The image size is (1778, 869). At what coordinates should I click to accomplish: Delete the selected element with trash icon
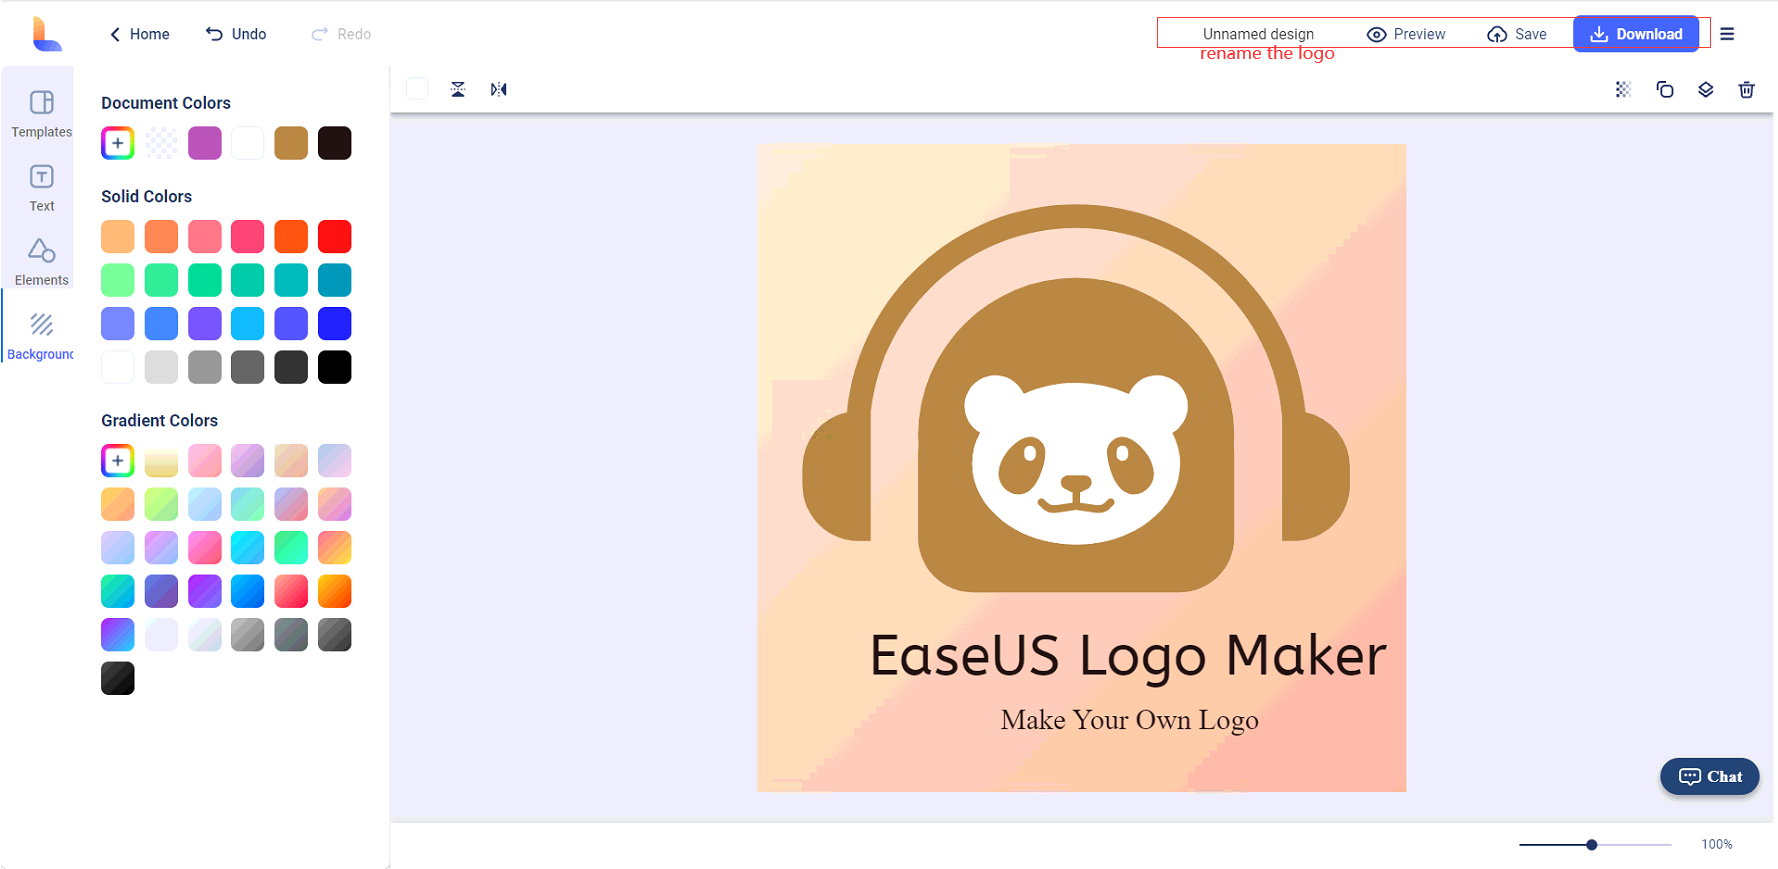1747,89
